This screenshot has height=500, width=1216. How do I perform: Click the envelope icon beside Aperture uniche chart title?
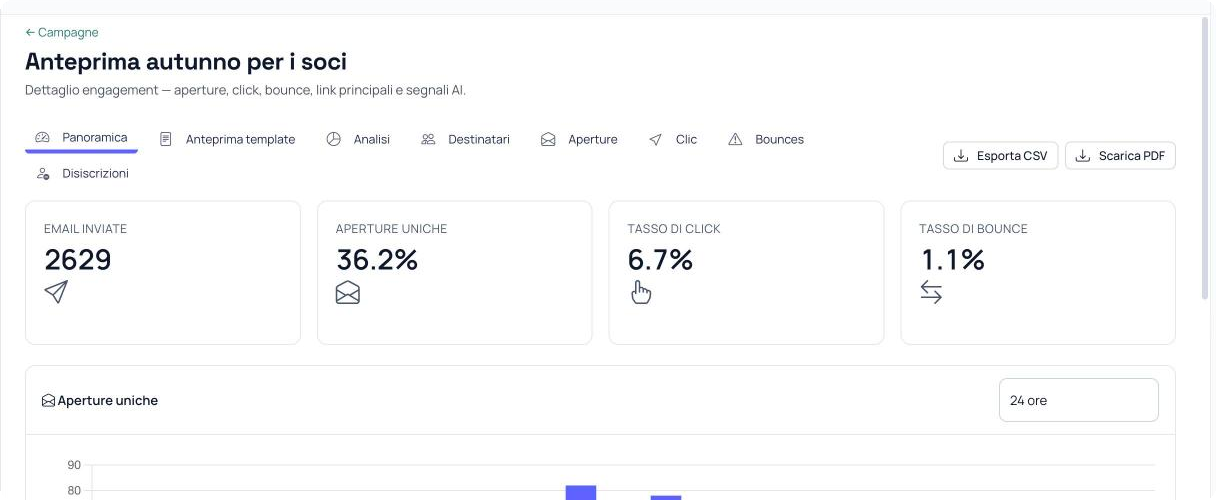tap(48, 401)
